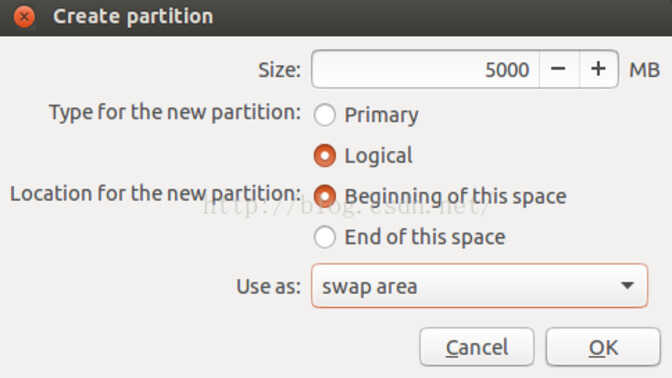Click the Size: label
Viewport: 672px width, 378px height.
tap(279, 69)
